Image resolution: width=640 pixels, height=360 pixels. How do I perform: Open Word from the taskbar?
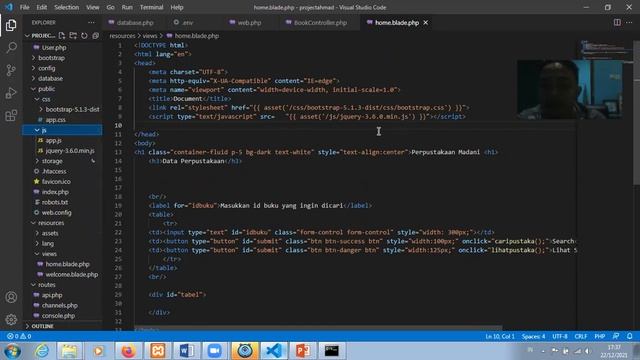(x=187, y=351)
